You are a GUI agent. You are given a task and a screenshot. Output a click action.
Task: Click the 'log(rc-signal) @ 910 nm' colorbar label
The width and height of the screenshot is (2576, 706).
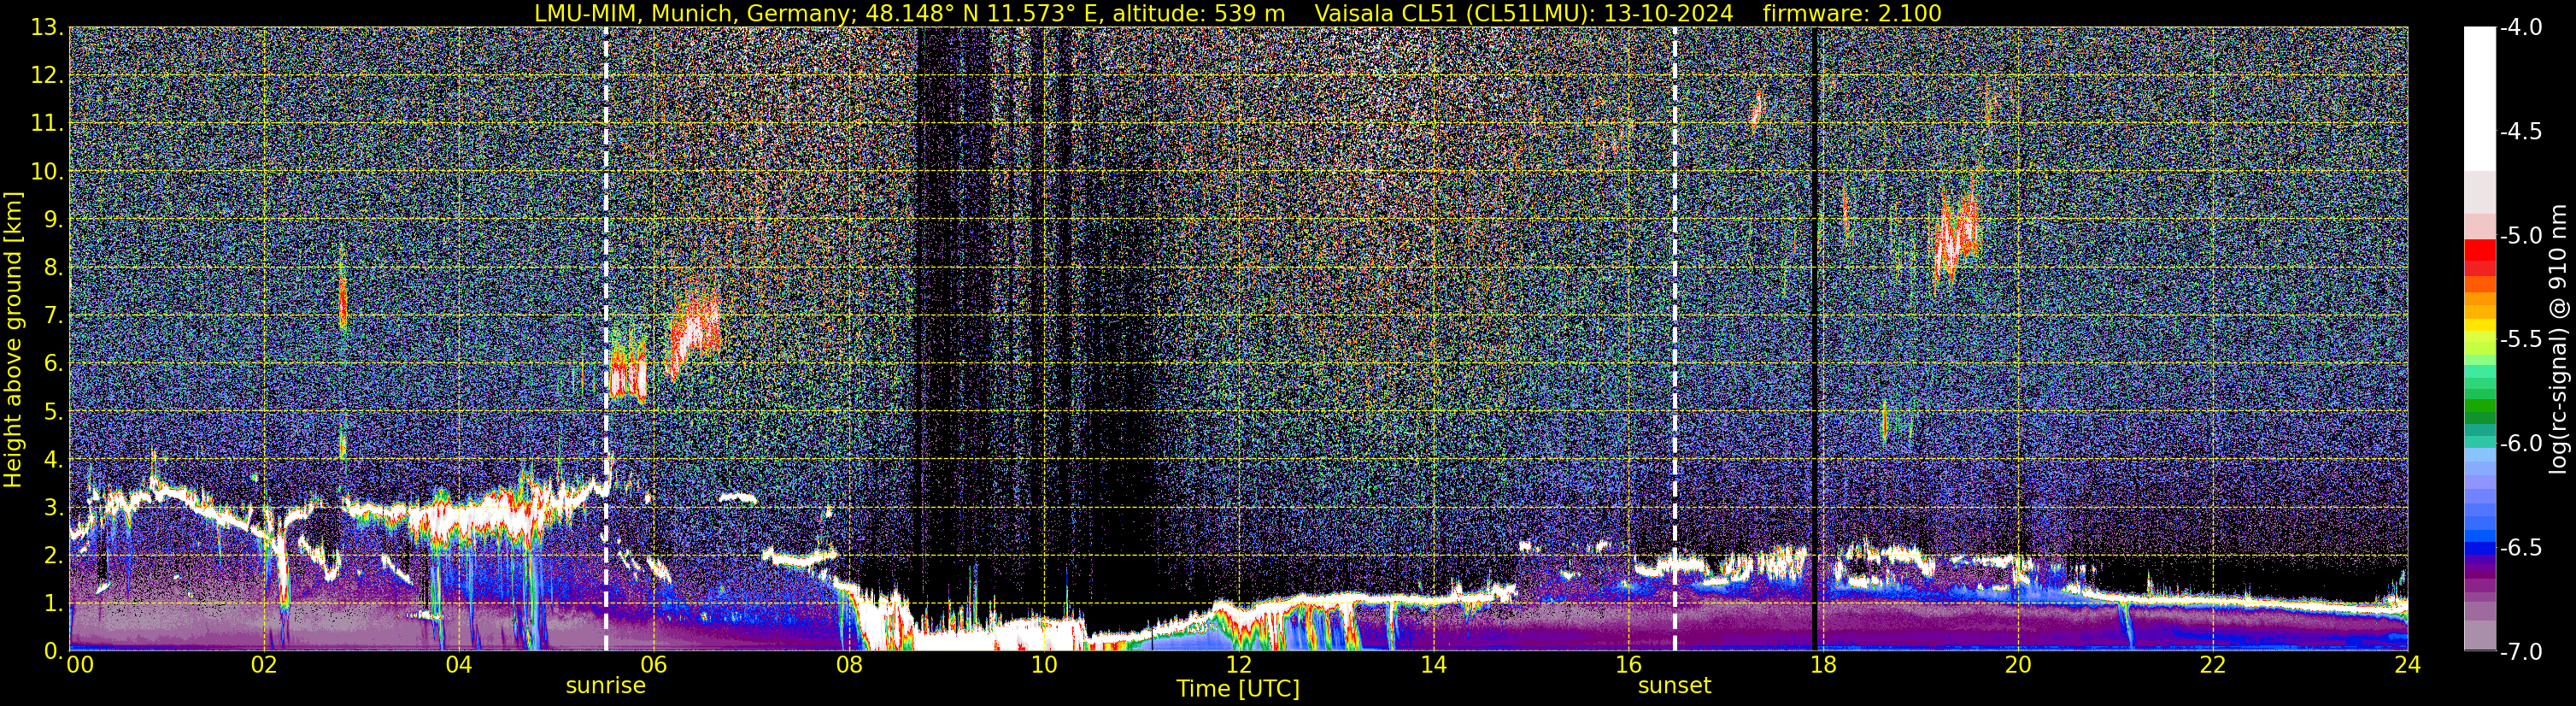2558,339
